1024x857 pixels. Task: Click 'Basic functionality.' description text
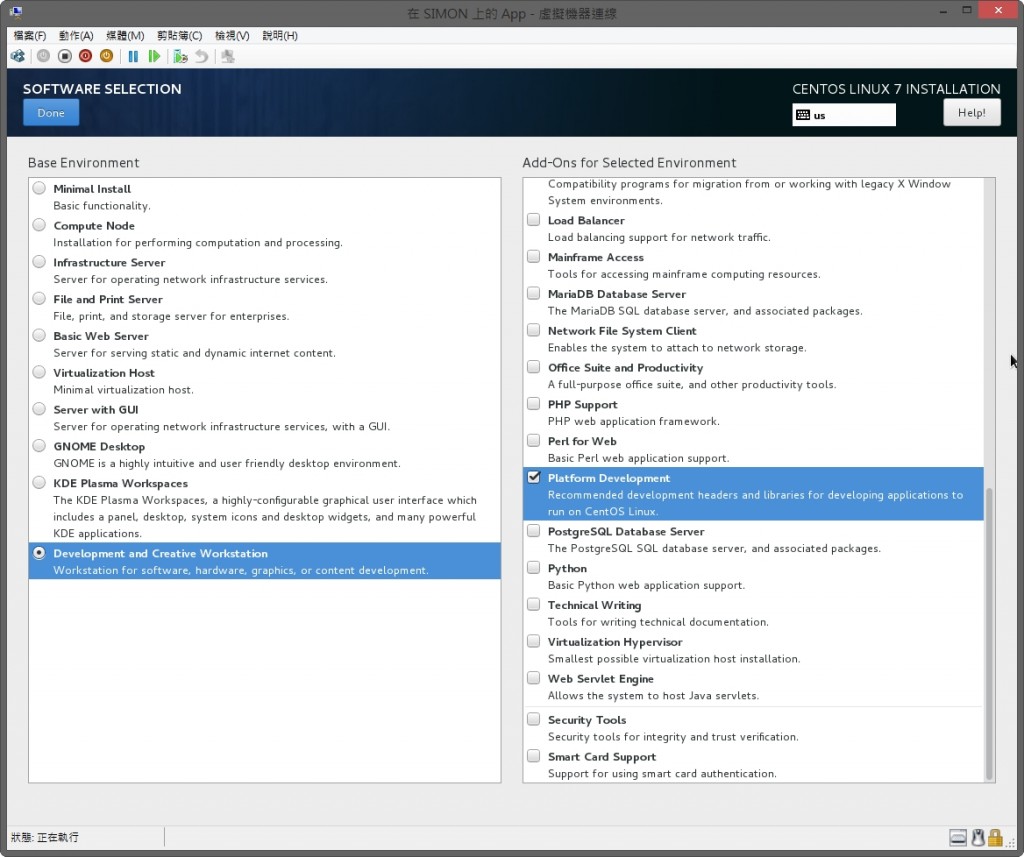[x=102, y=206]
